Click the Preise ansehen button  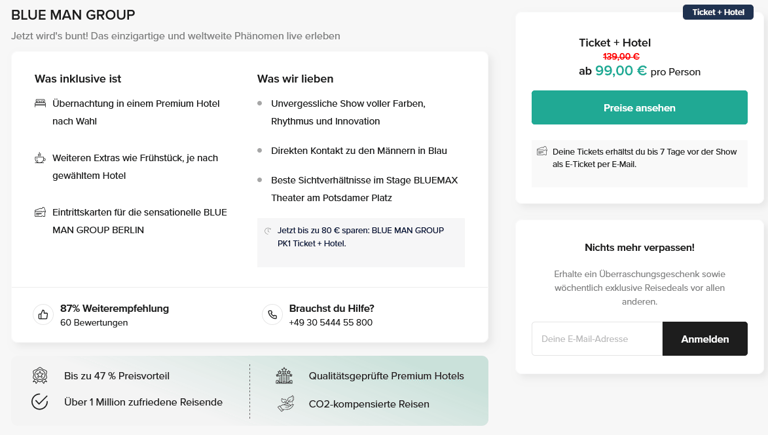640,107
